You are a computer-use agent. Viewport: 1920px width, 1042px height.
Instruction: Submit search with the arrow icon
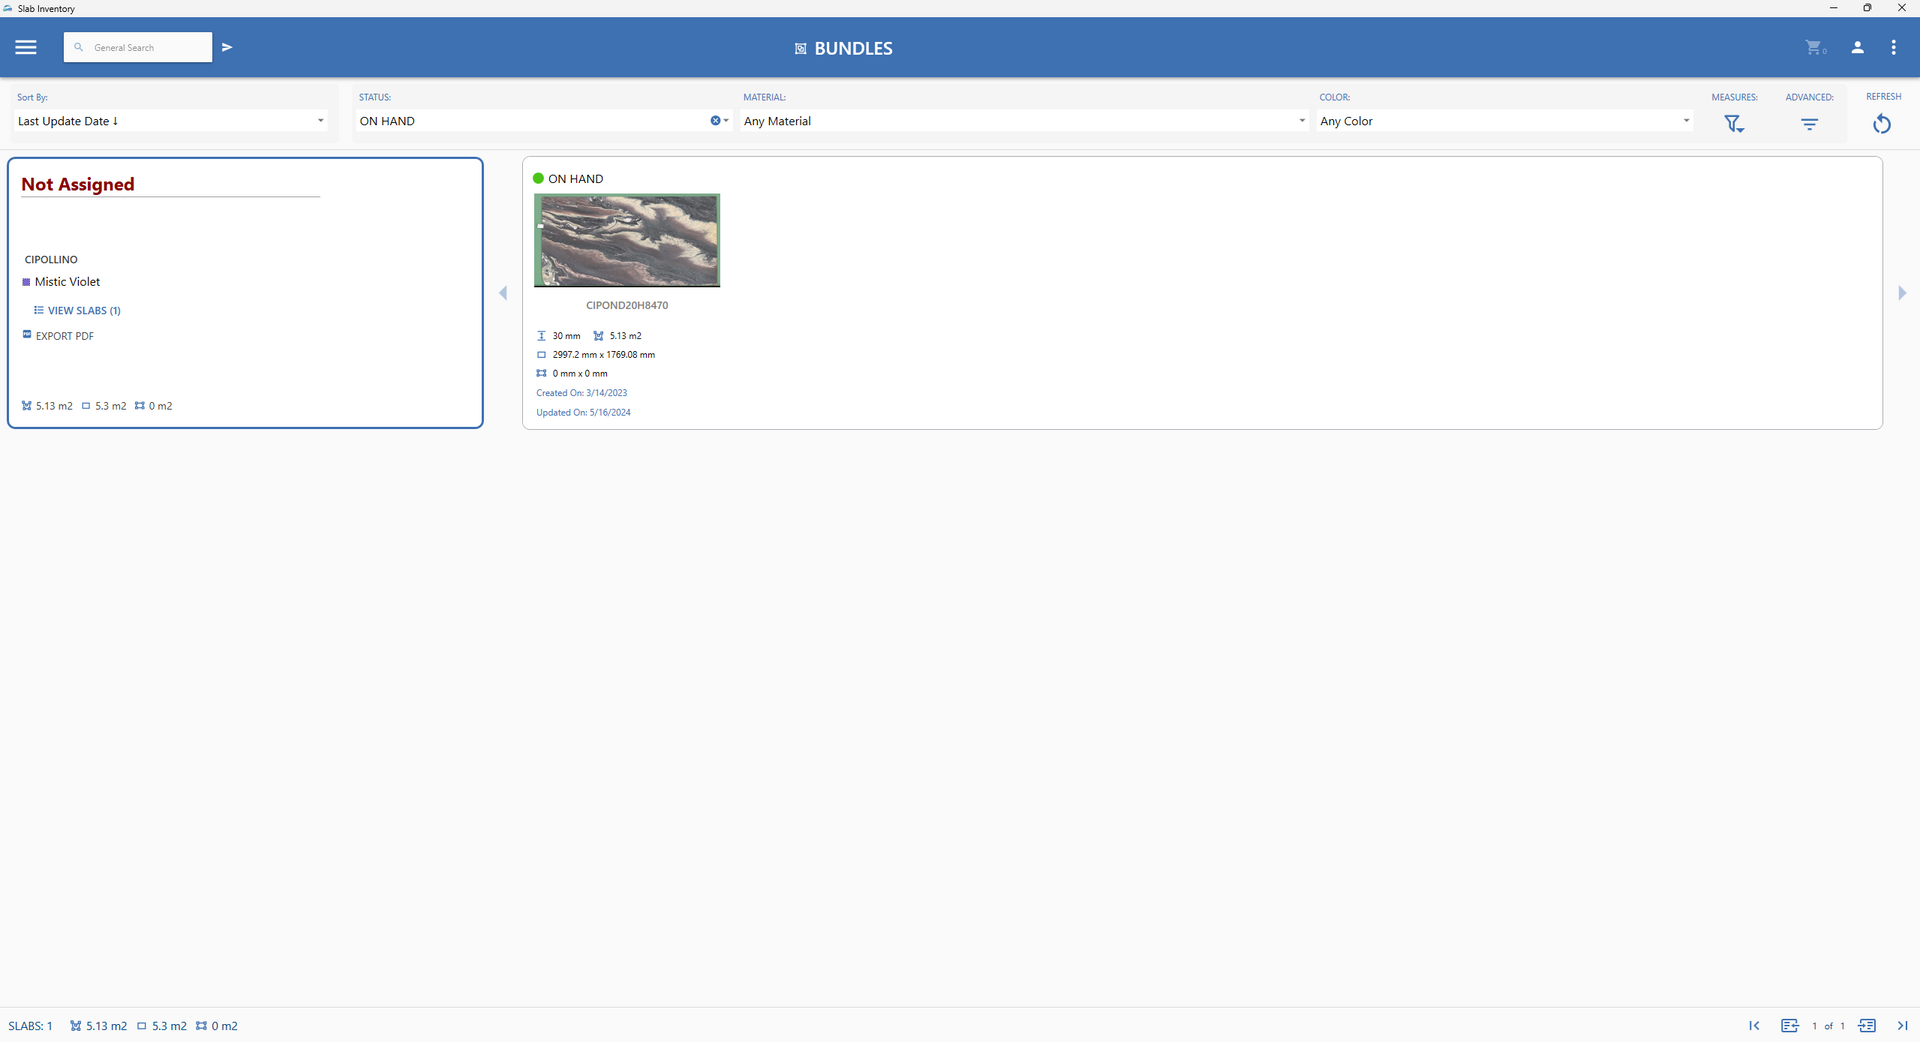227,47
